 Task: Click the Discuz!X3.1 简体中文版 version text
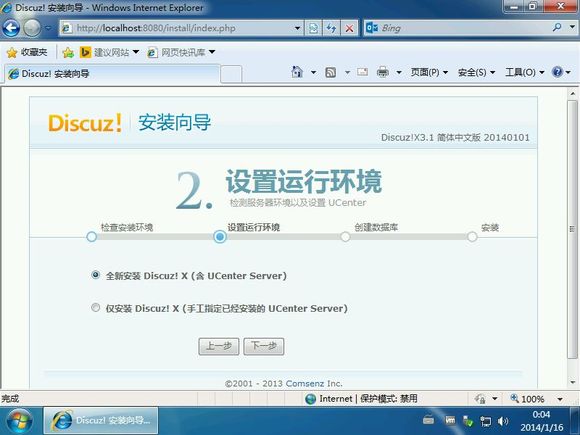point(455,138)
